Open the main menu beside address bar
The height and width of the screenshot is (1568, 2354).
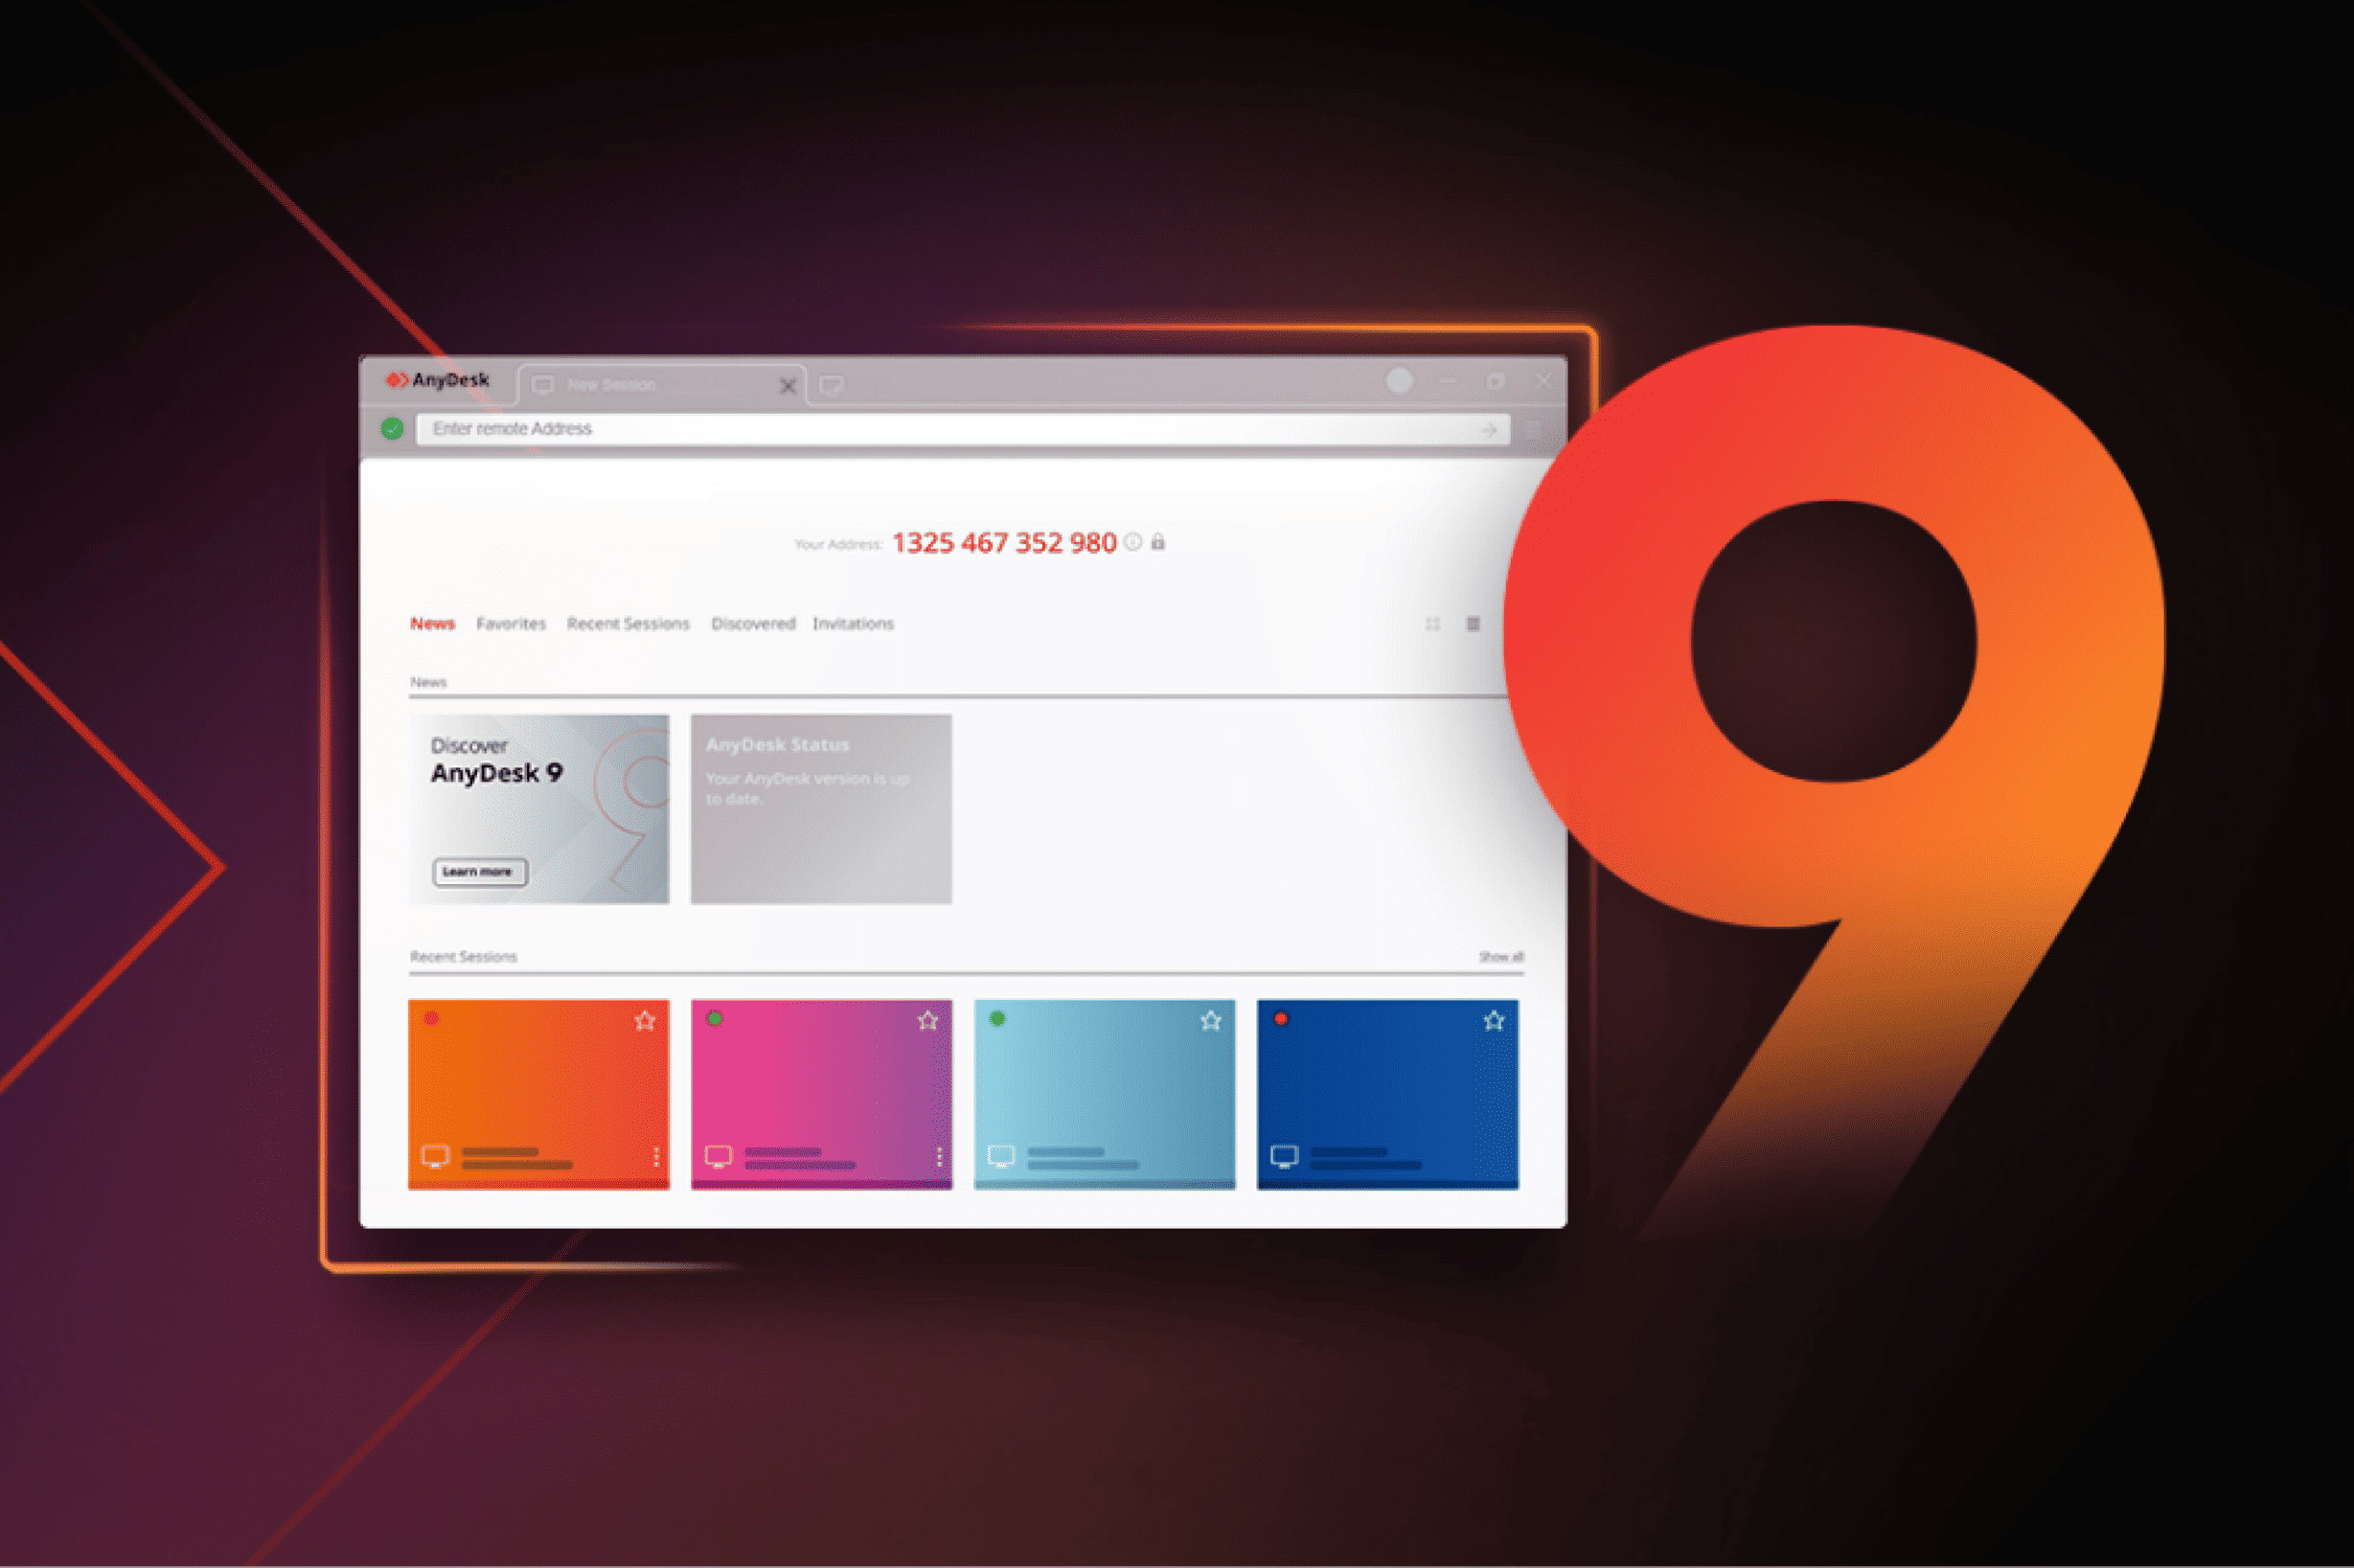pyautogui.click(x=1534, y=429)
